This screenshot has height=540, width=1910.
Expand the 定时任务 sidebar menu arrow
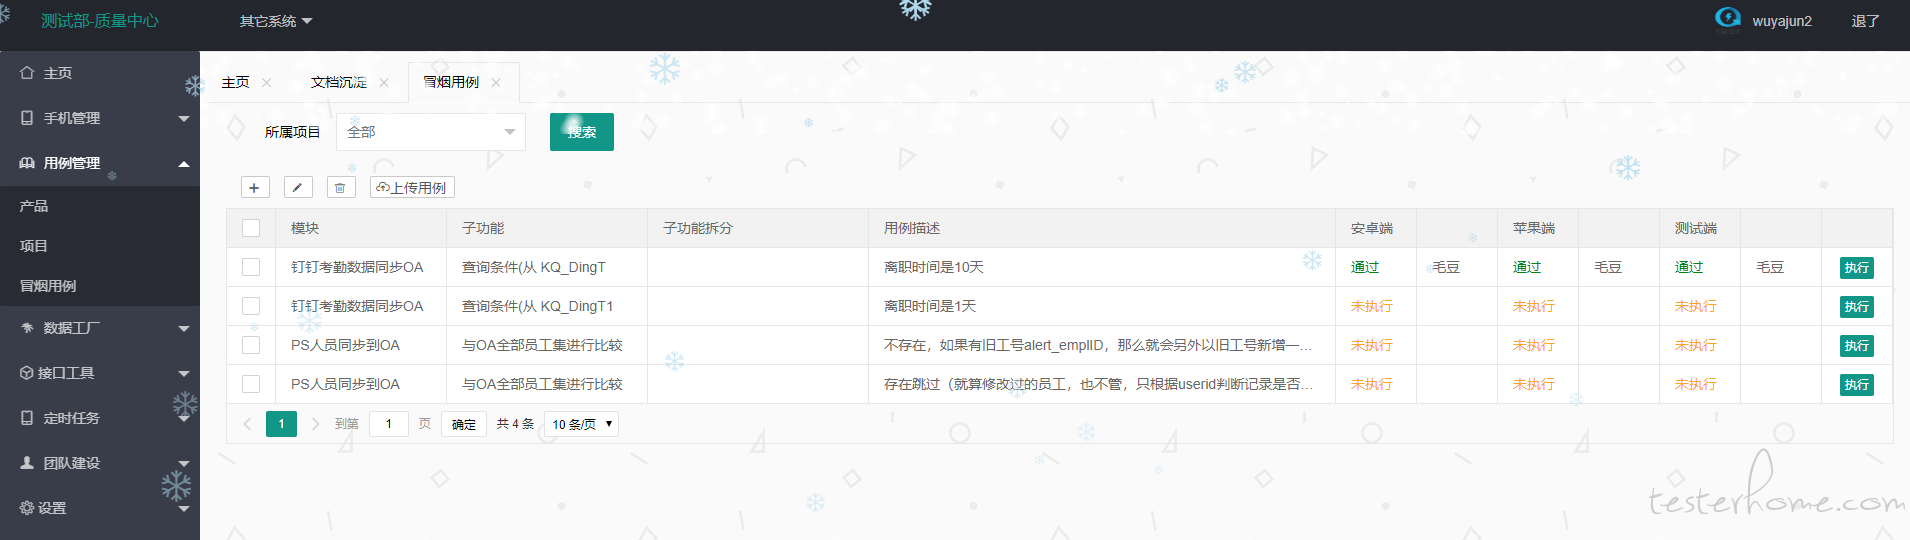[184, 419]
